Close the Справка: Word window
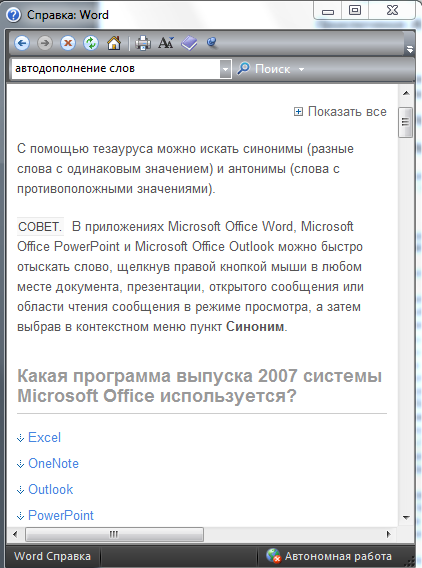Screen dimensions: 422x568 click(392, 11)
